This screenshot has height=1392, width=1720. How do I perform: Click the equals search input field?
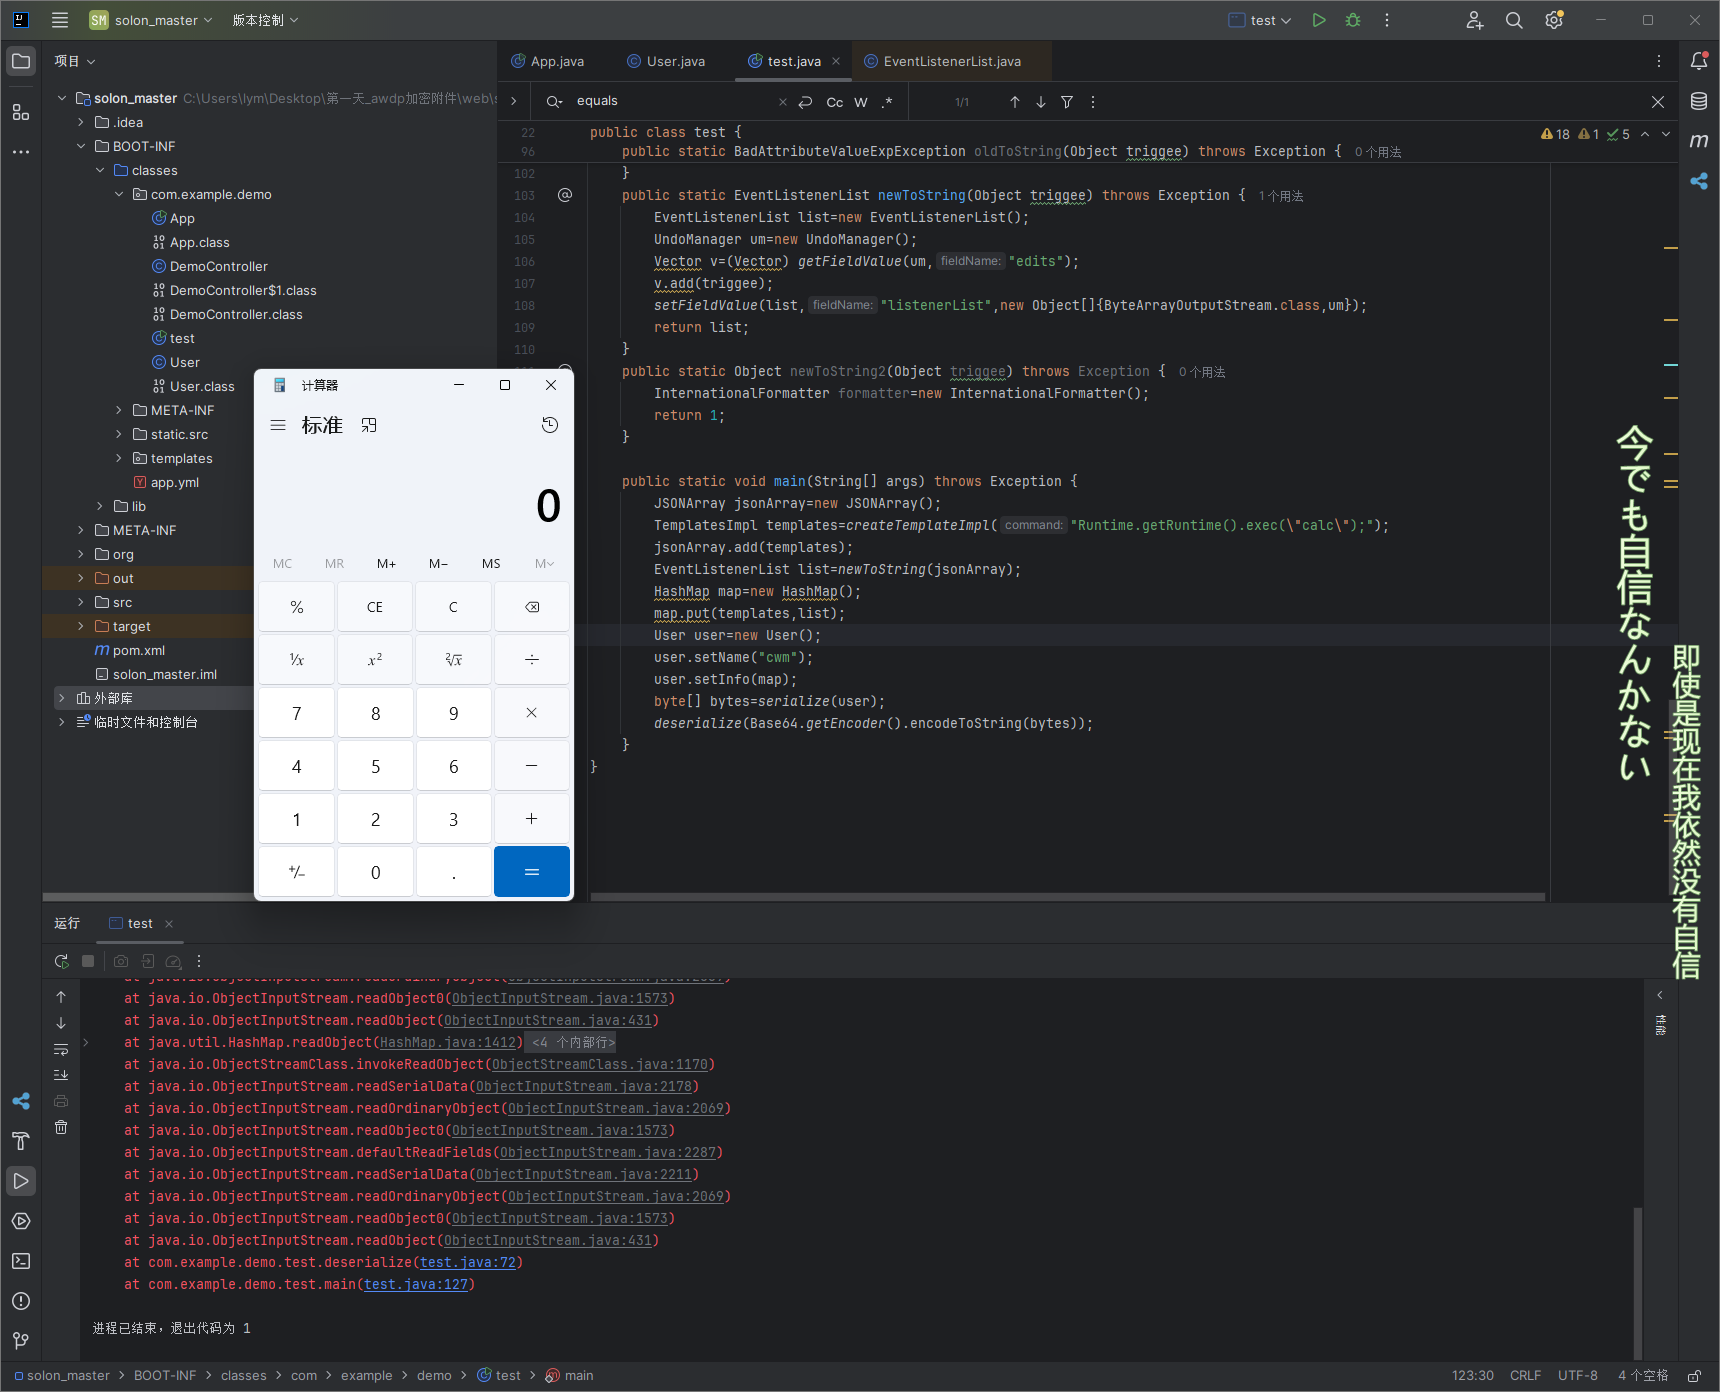[673, 101]
